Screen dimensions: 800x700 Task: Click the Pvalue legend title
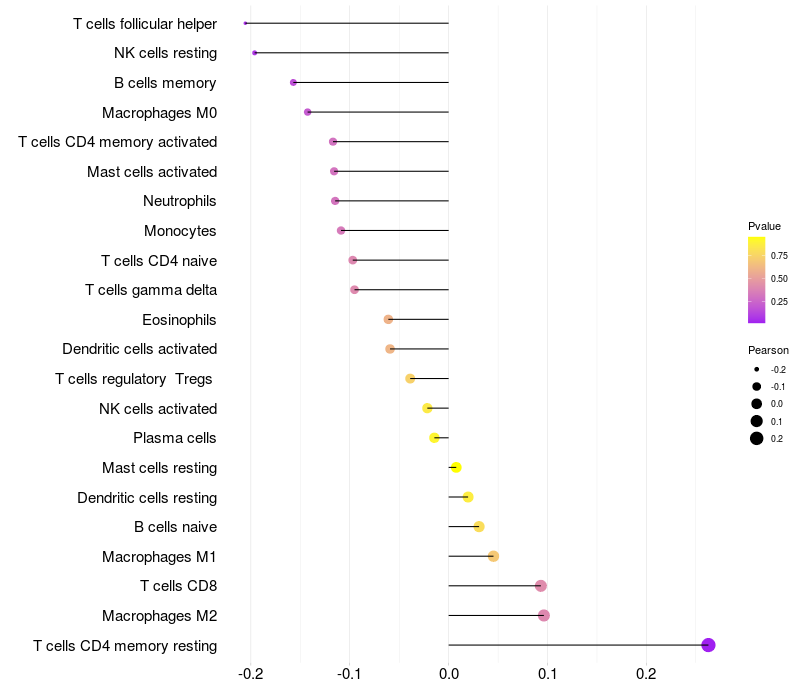tap(764, 226)
